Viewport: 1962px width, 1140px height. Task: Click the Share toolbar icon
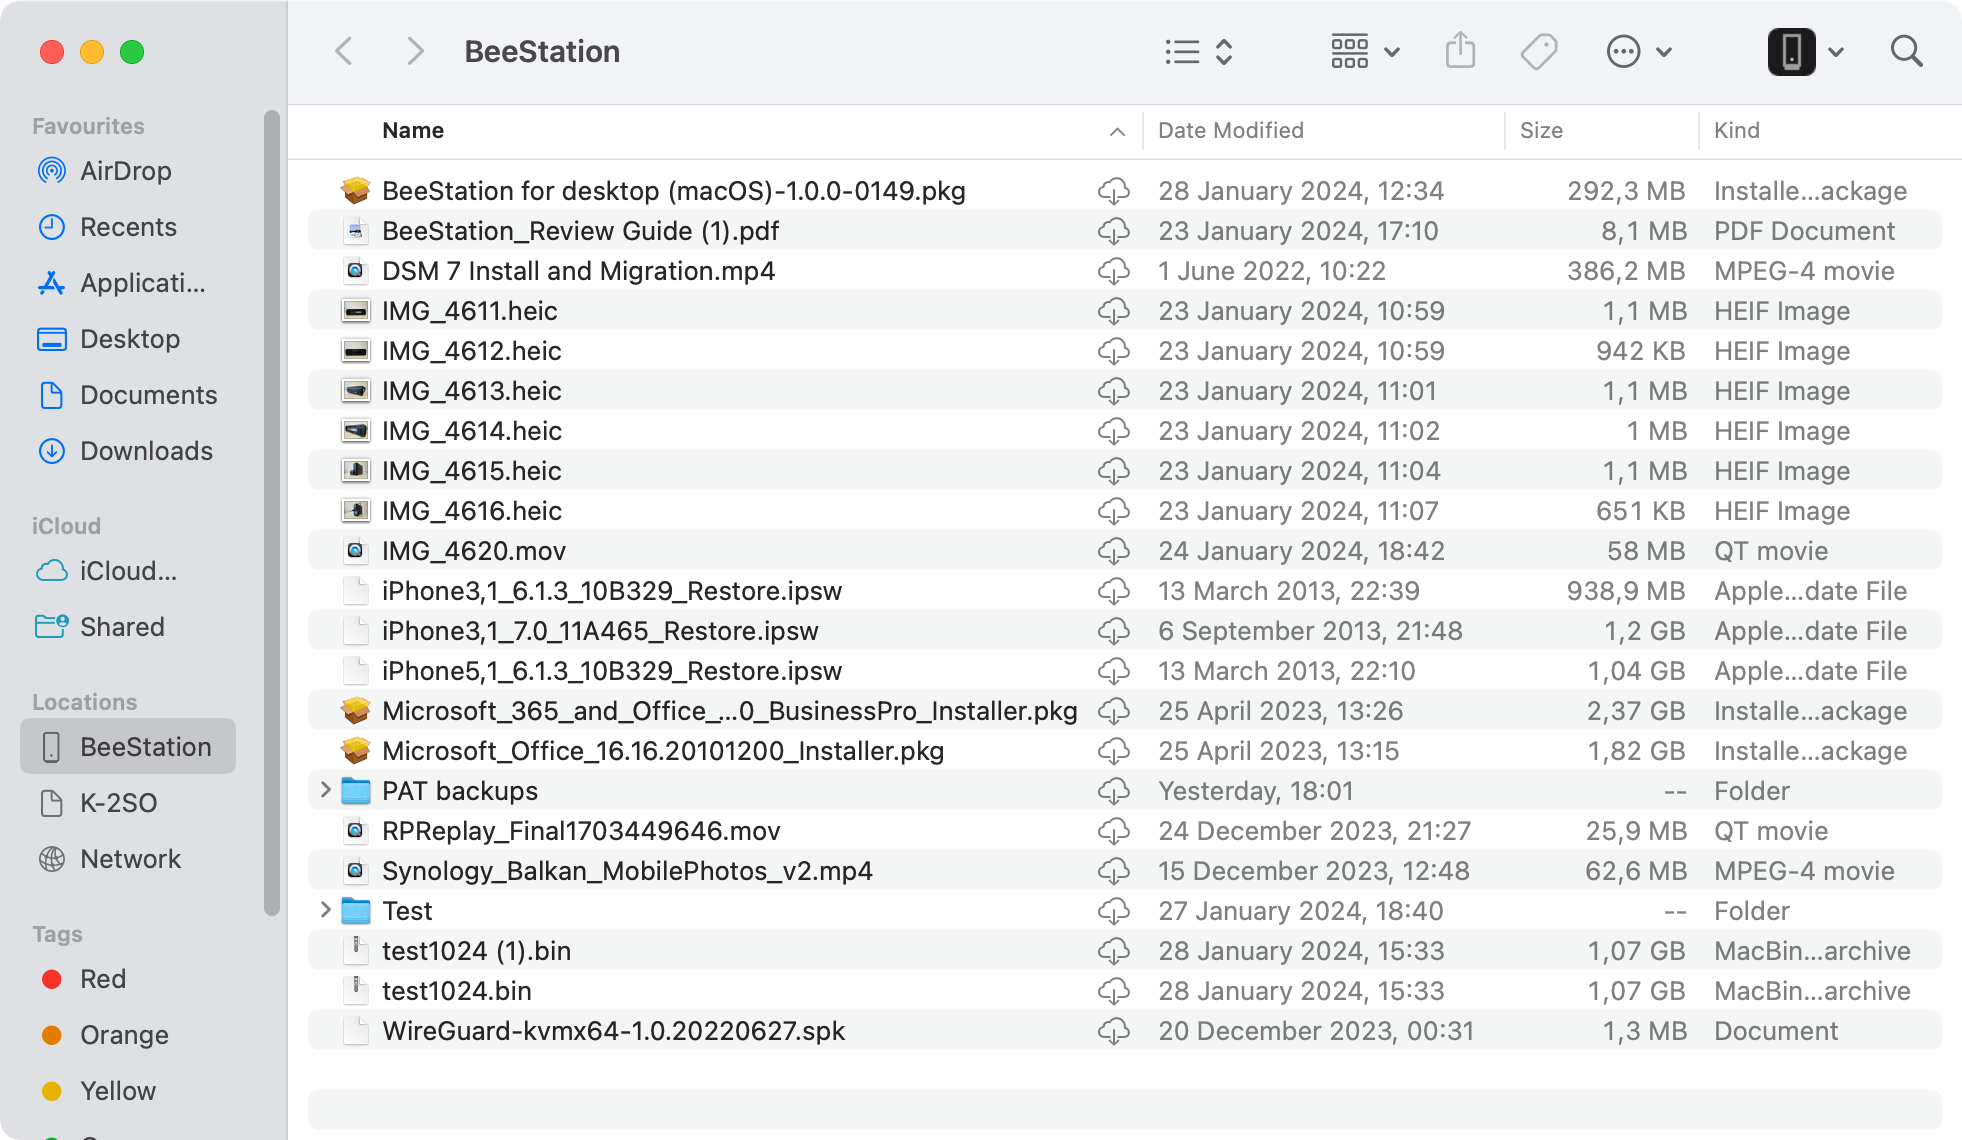click(1461, 51)
